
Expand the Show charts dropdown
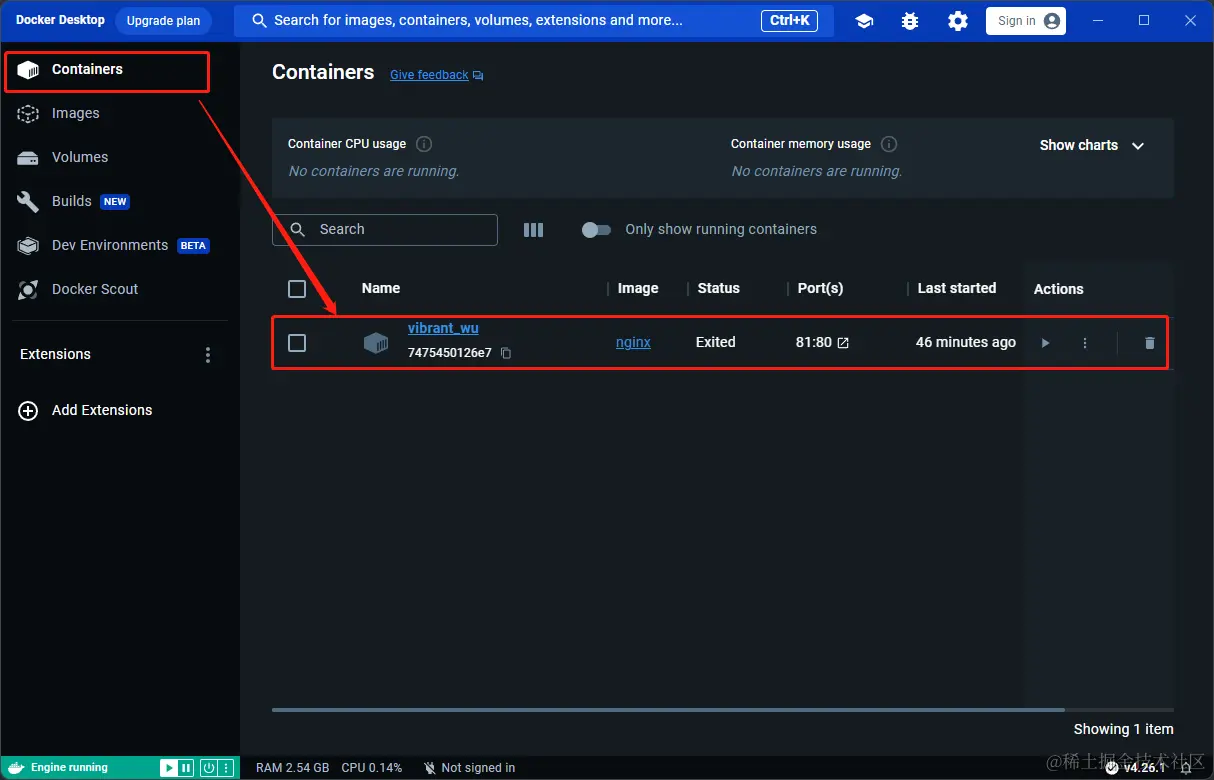[x=1091, y=145]
